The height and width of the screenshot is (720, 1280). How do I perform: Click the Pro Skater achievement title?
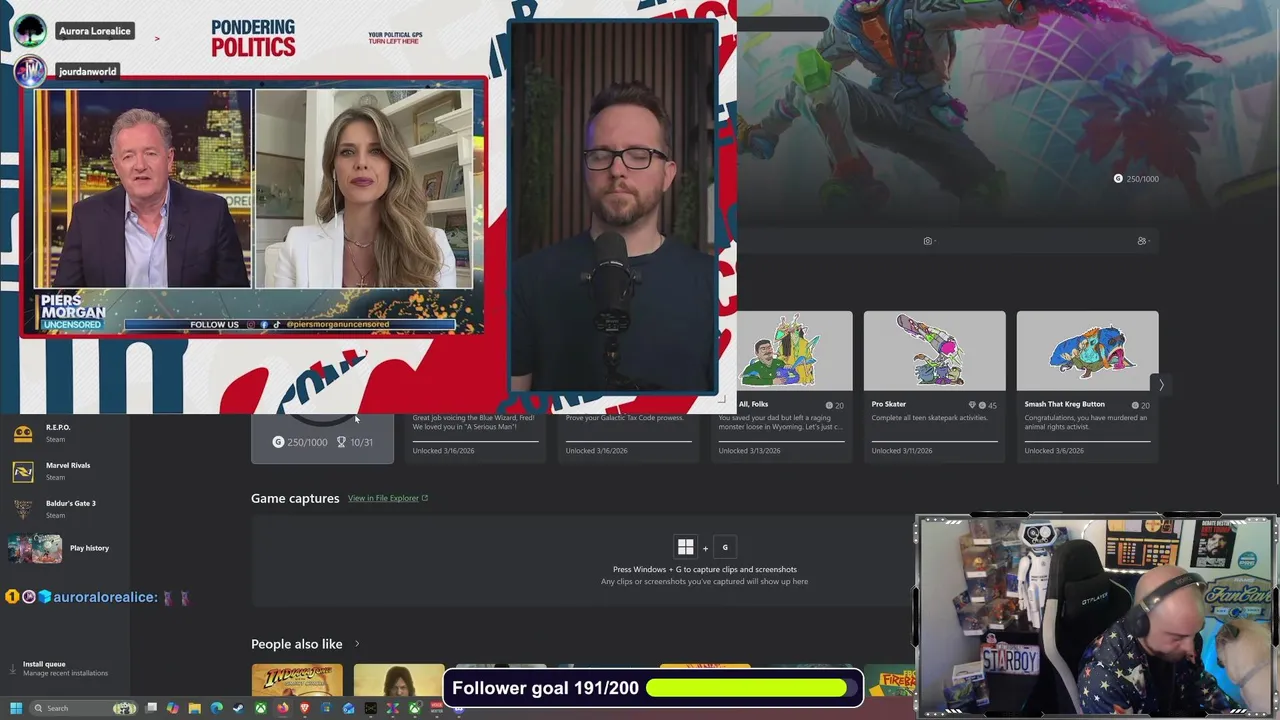point(889,405)
